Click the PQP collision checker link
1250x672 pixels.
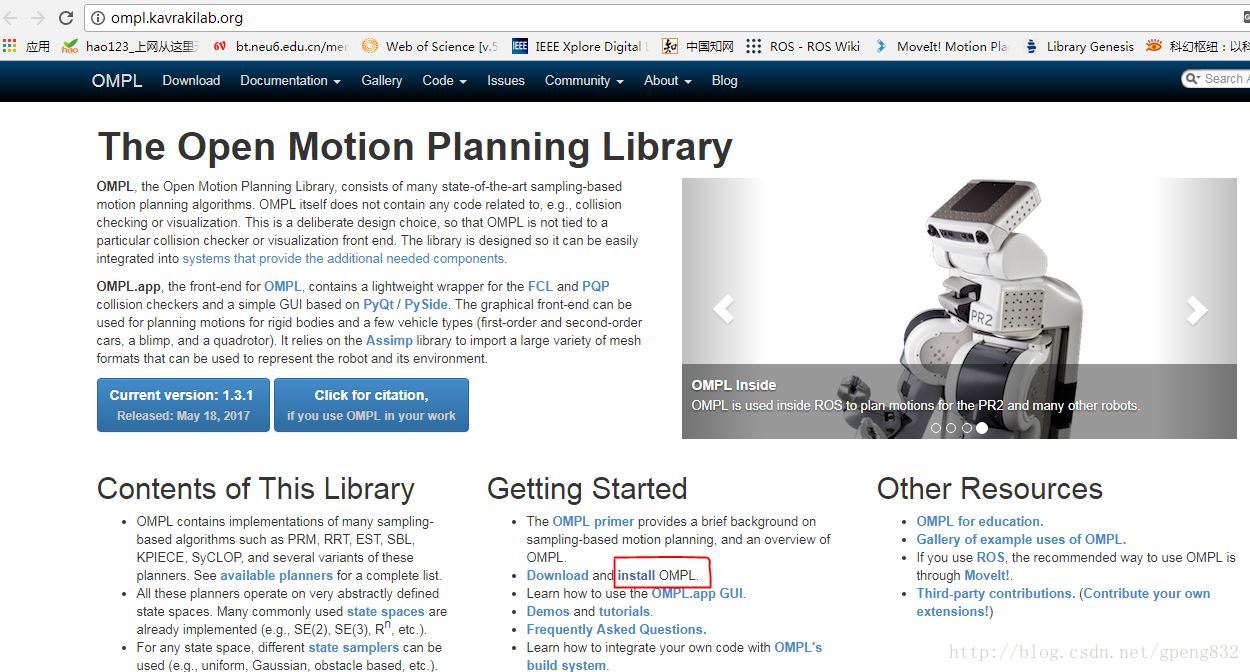(596, 286)
